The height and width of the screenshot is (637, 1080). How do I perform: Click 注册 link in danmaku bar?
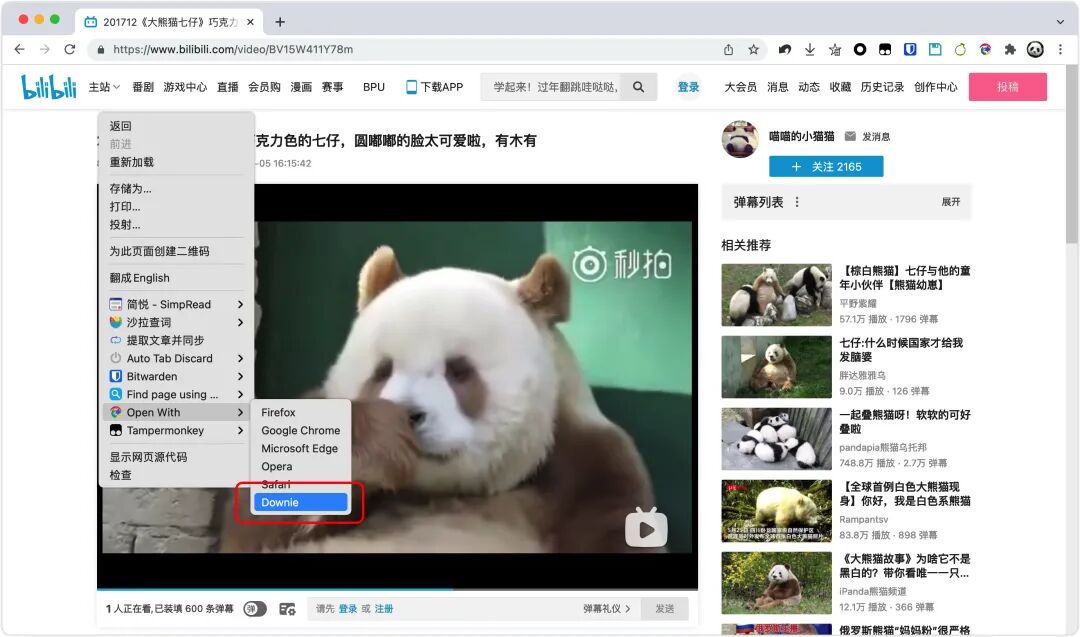pos(384,609)
